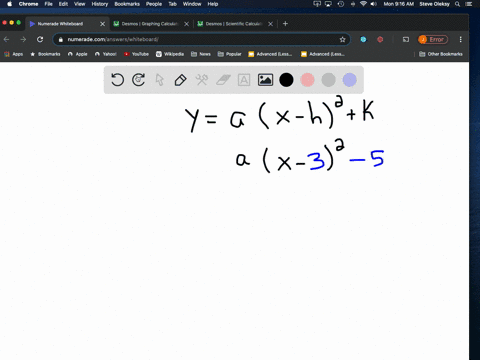Click the numerade.com address bar
The width and height of the screenshot is (480, 360).
[x=201, y=39]
